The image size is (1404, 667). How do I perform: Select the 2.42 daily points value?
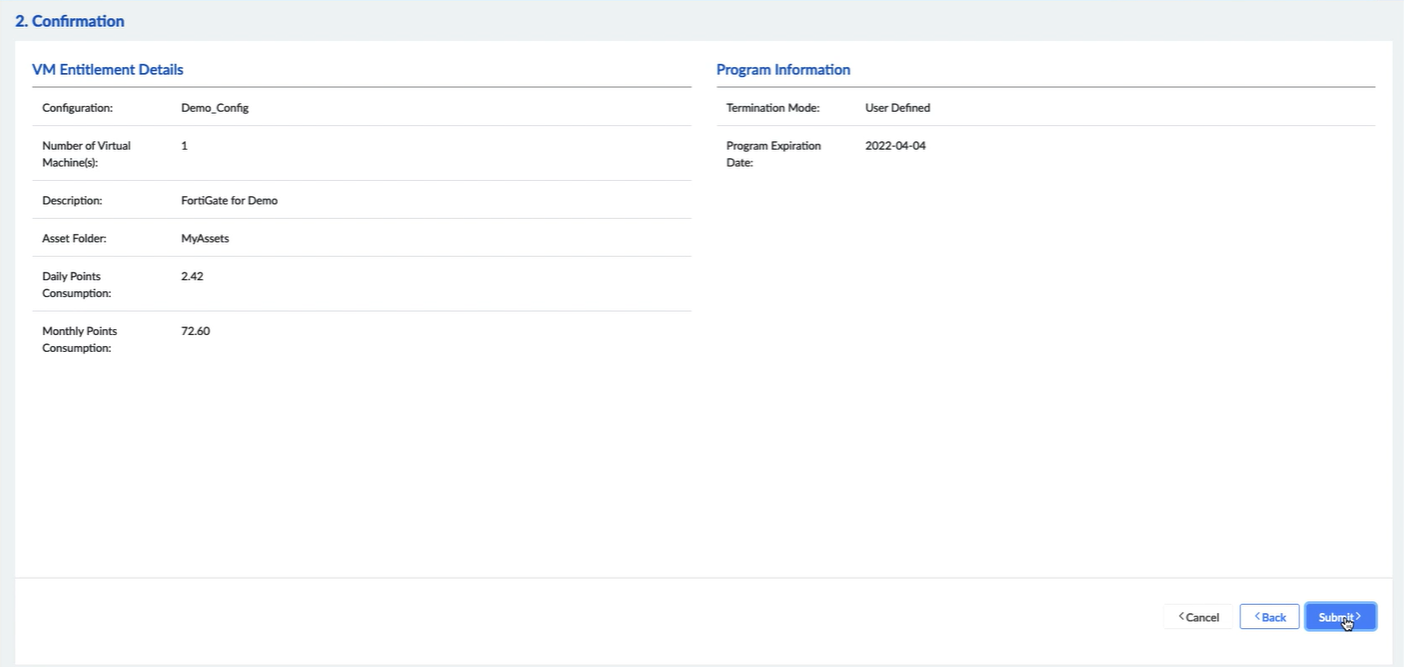(x=192, y=276)
